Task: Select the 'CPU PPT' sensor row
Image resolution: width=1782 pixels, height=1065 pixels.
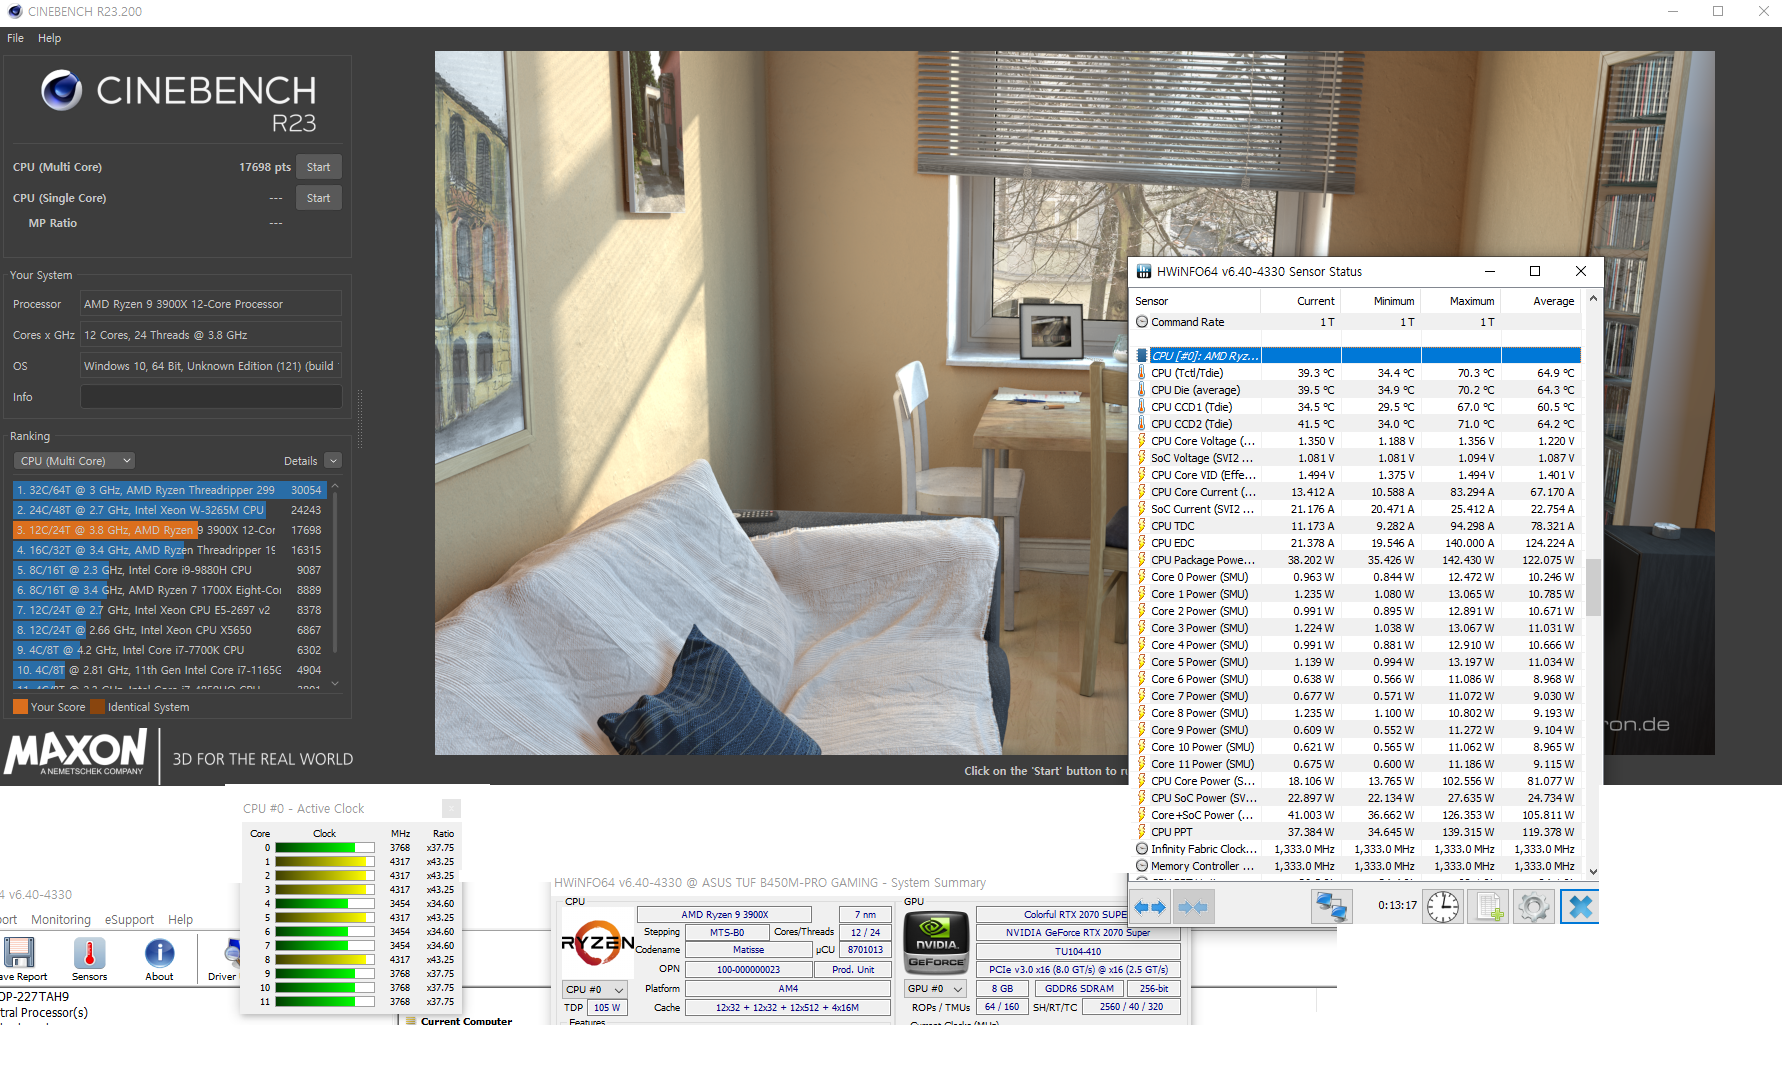Action: [x=1357, y=832]
